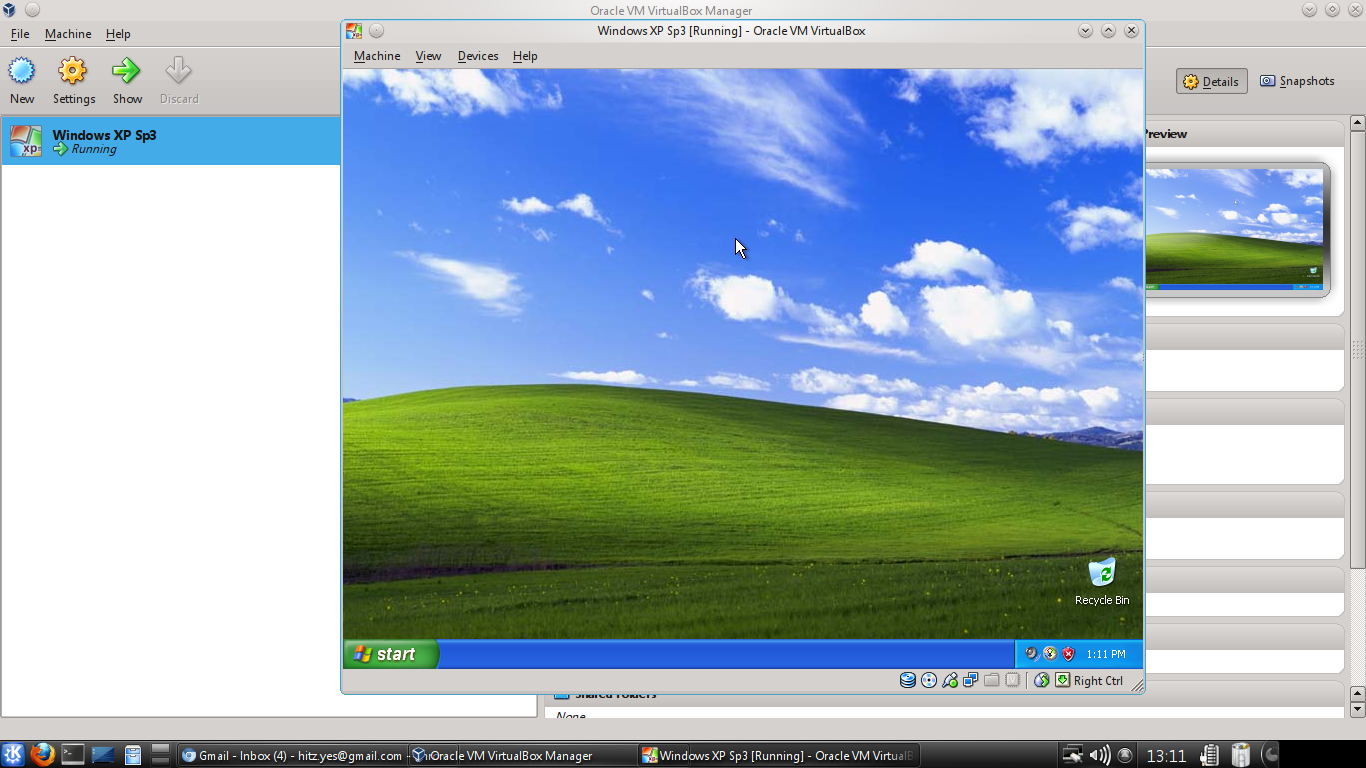The height and width of the screenshot is (768, 1366).
Task: Click the KDE network tray icon
Action: click(1072, 755)
